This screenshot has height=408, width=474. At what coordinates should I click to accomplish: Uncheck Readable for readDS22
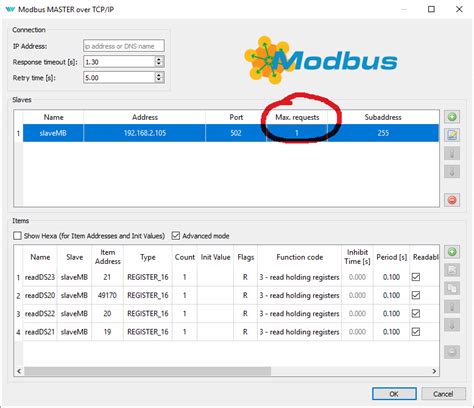click(416, 314)
